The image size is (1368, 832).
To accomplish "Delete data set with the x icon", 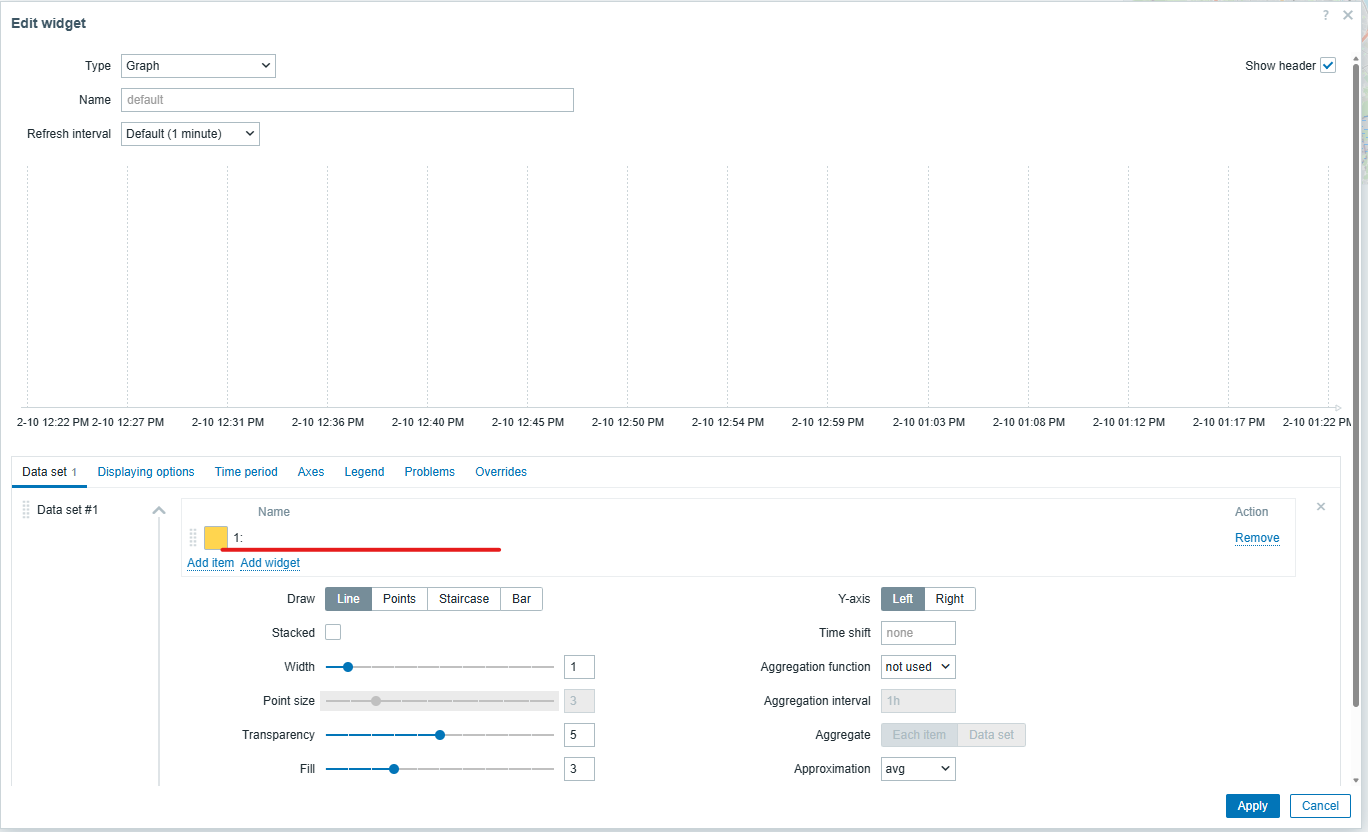I will point(1320,507).
